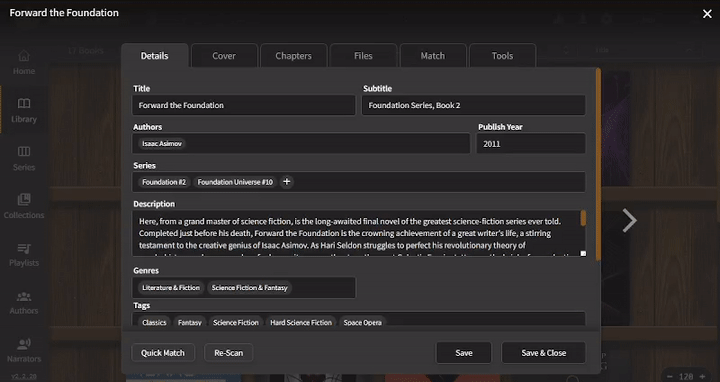Add a series with the plus icon
The width and height of the screenshot is (720, 382).
pyautogui.click(x=287, y=182)
